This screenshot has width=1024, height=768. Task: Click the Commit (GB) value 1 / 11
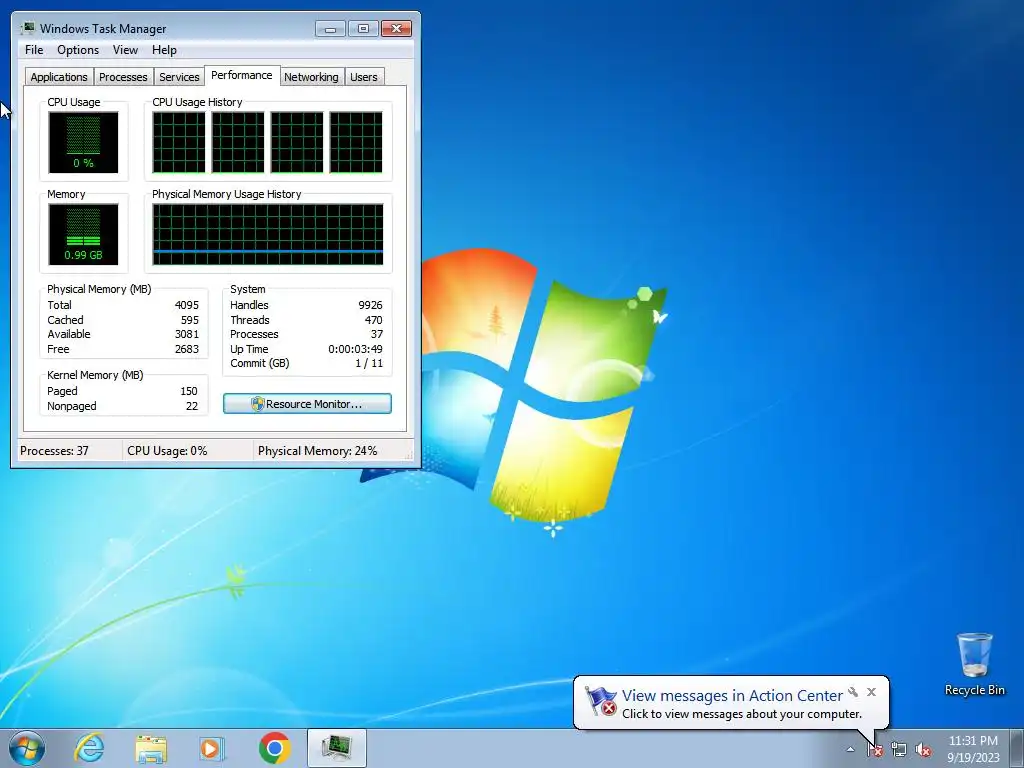tap(369, 363)
